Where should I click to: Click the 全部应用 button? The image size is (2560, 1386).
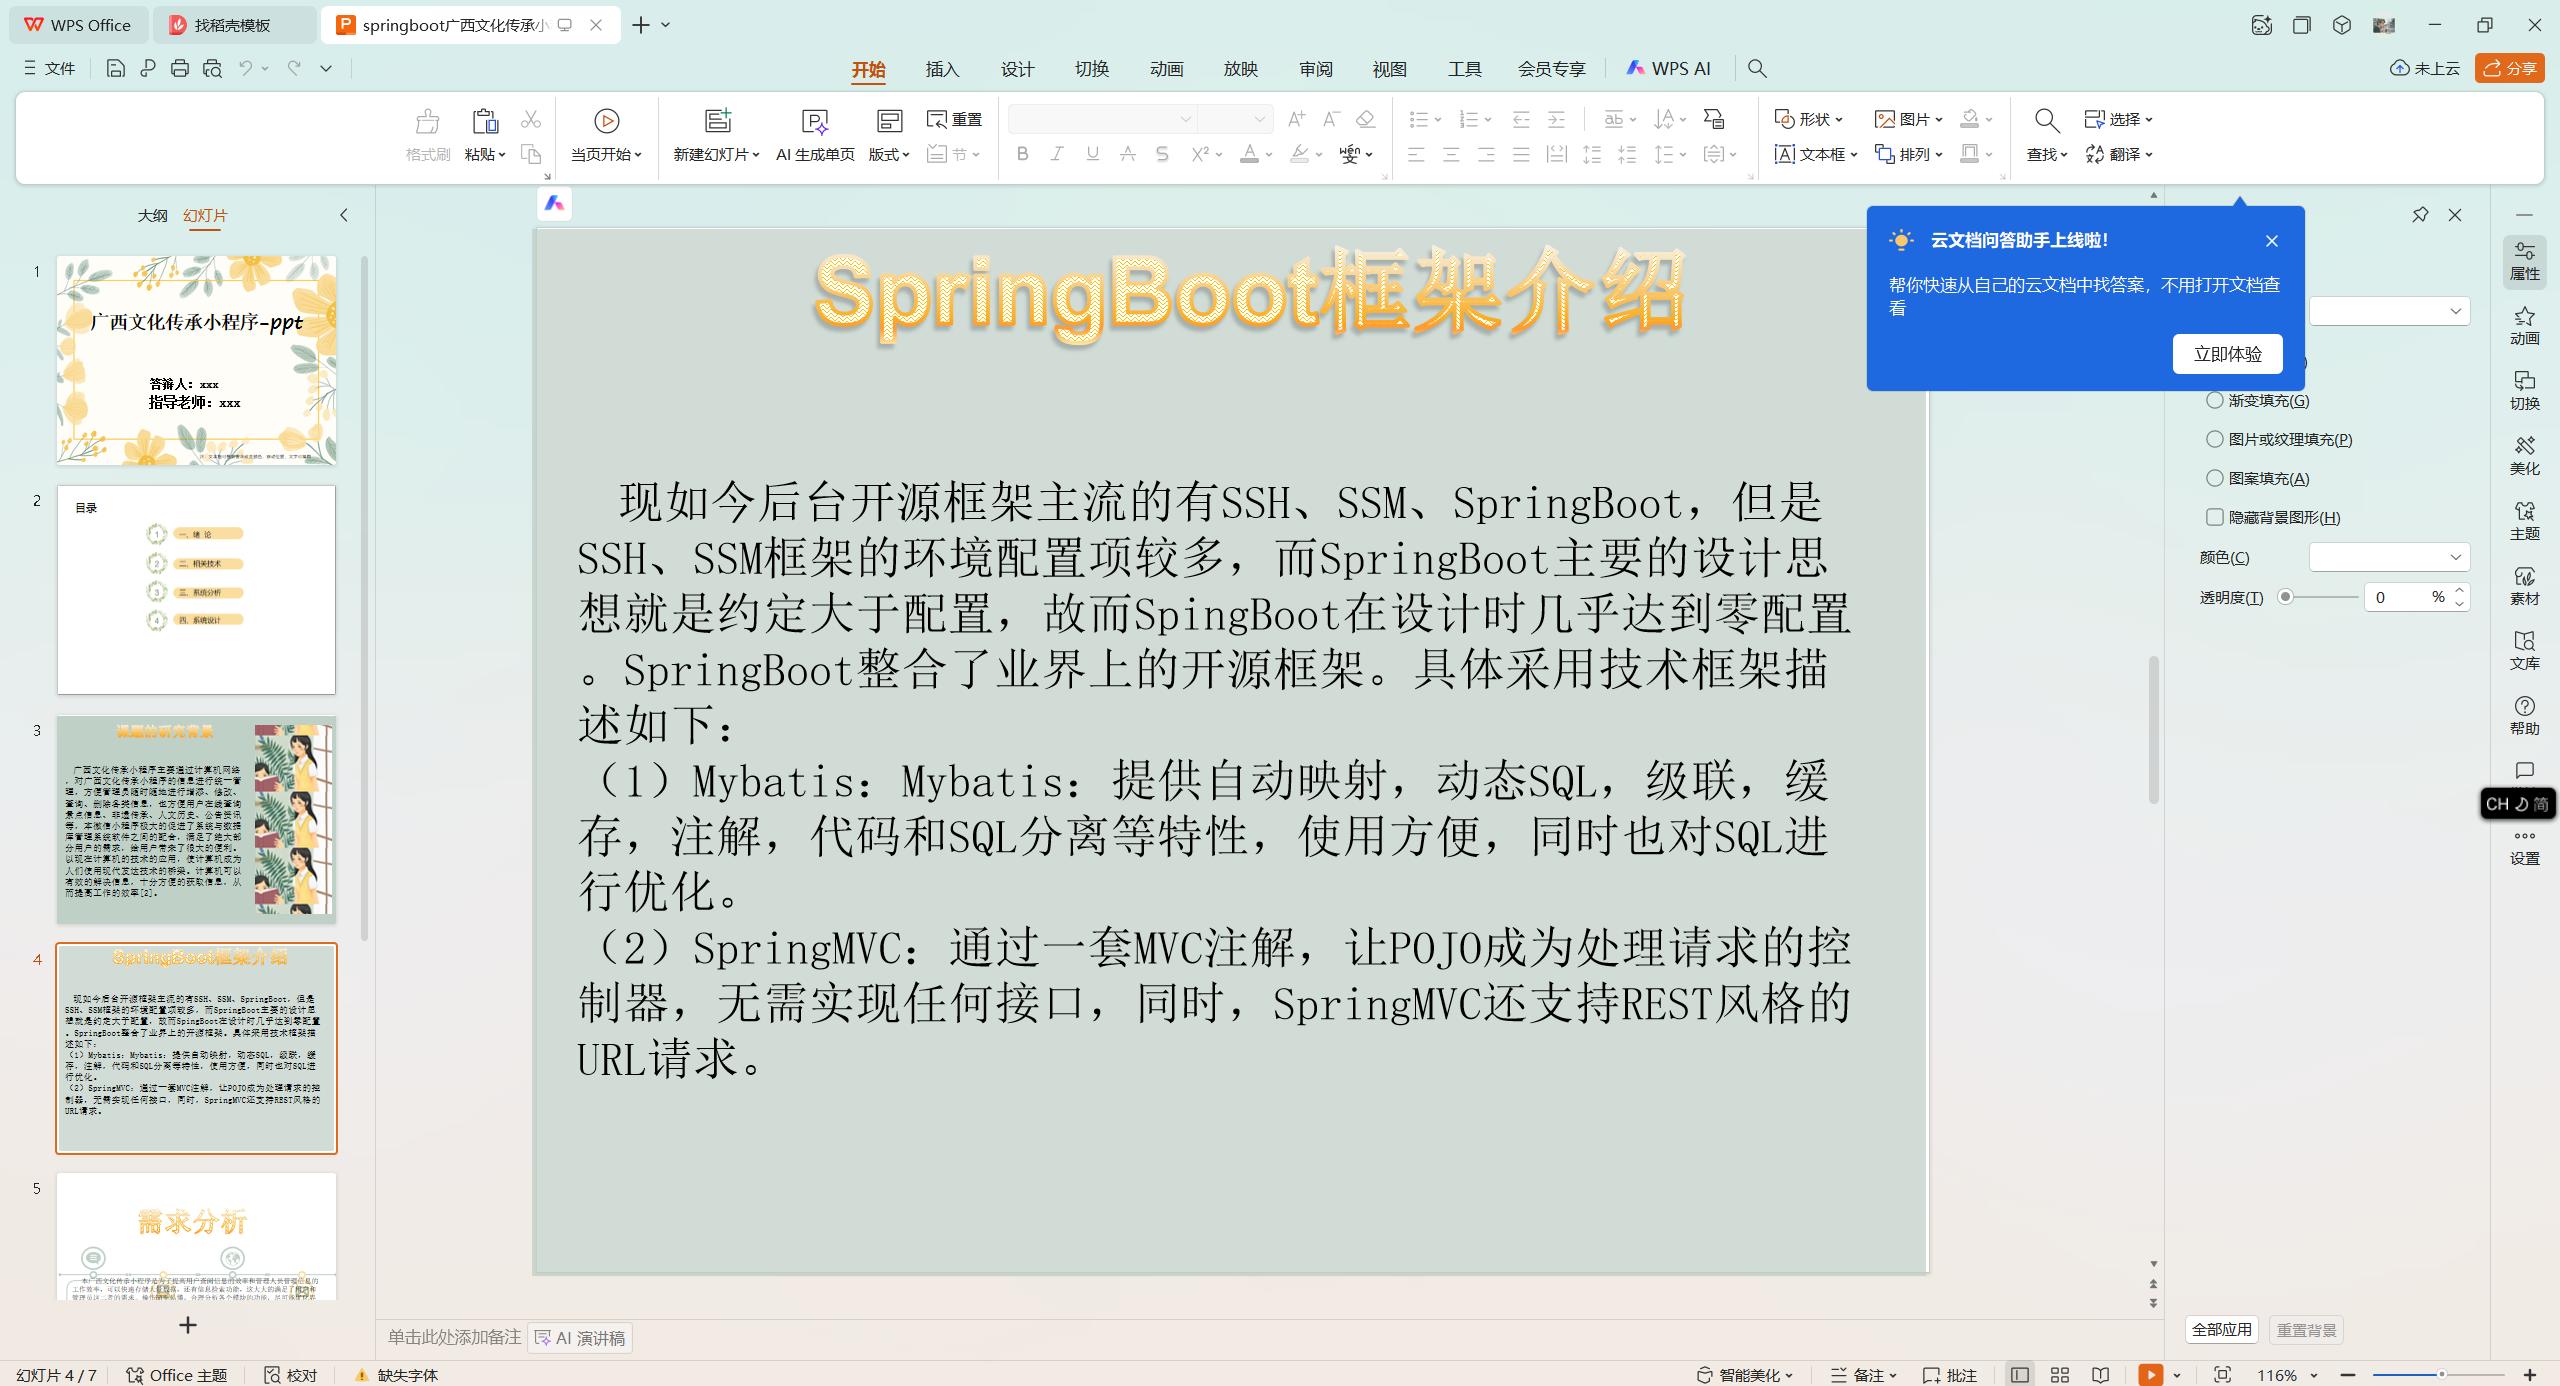click(2222, 1330)
